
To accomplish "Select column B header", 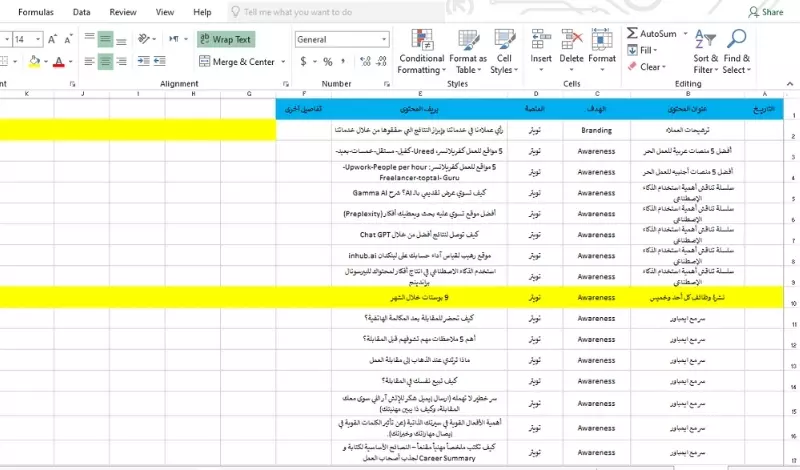I will click(x=688, y=94).
